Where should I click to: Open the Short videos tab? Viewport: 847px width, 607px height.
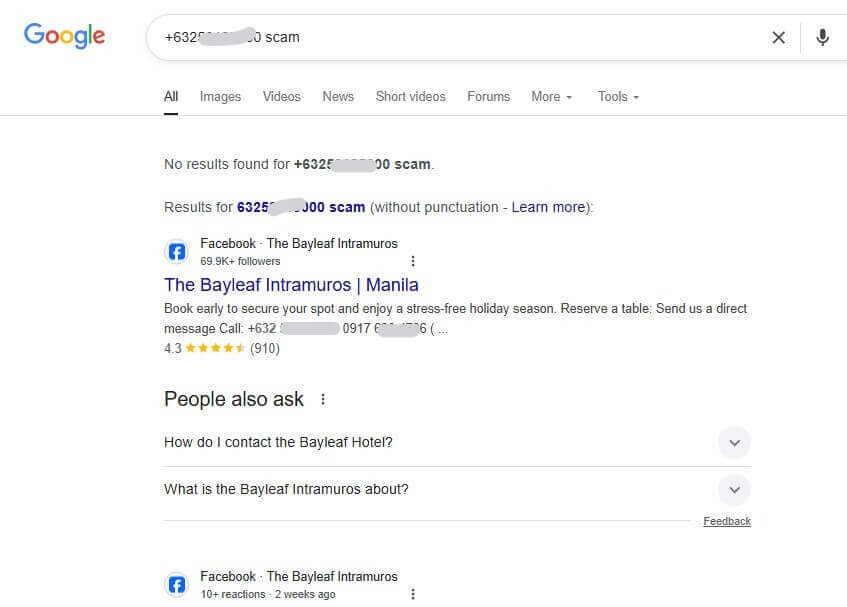pos(410,97)
